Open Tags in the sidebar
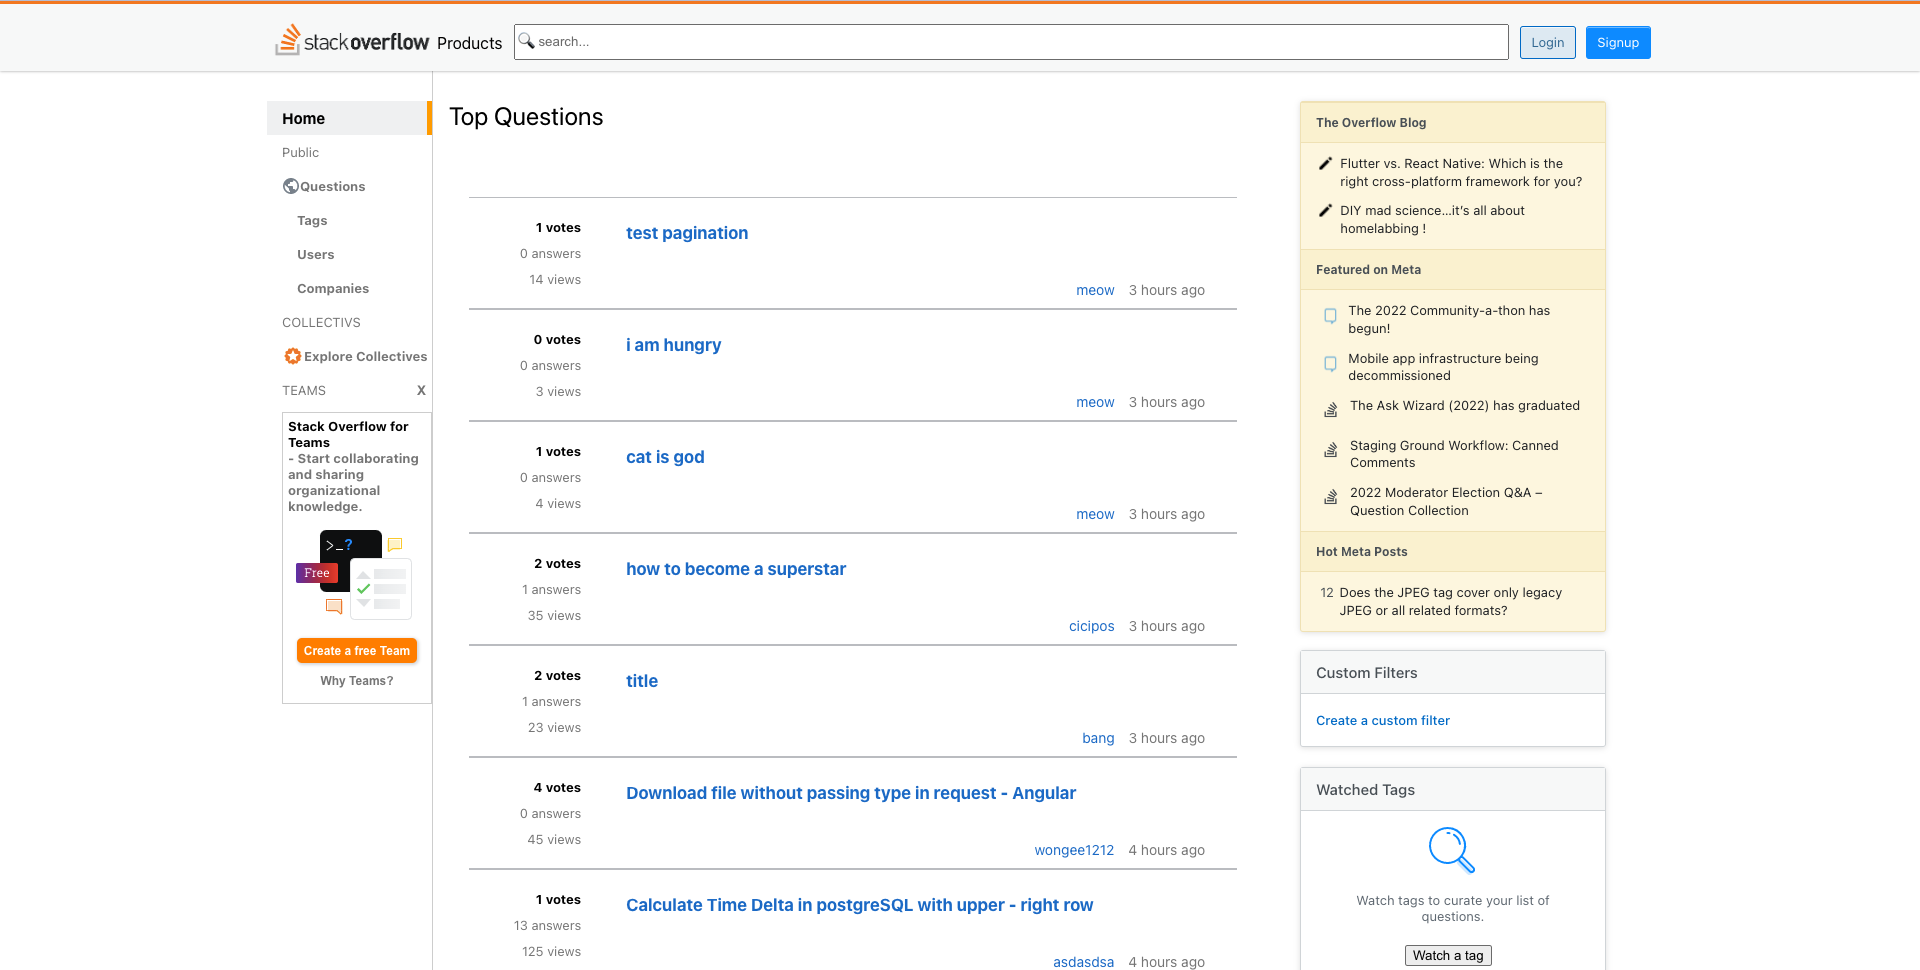Image resolution: width=1920 pixels, height=970 pixels. coord(312,220)
